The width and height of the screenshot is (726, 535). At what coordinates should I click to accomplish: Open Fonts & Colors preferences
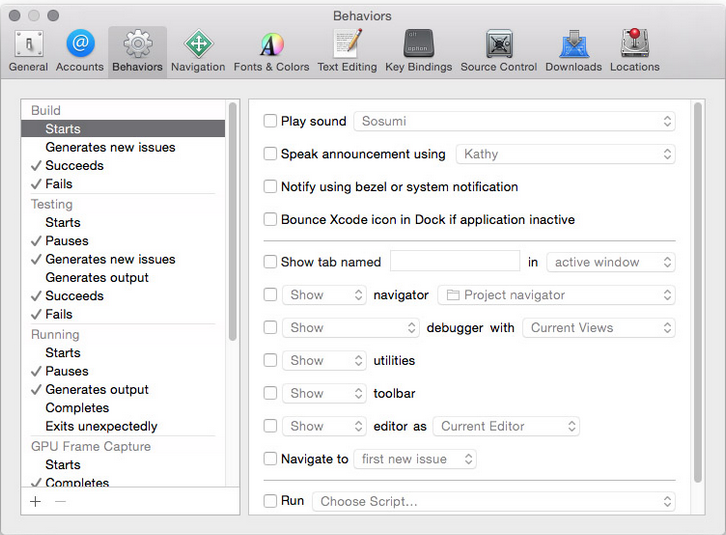271,51
